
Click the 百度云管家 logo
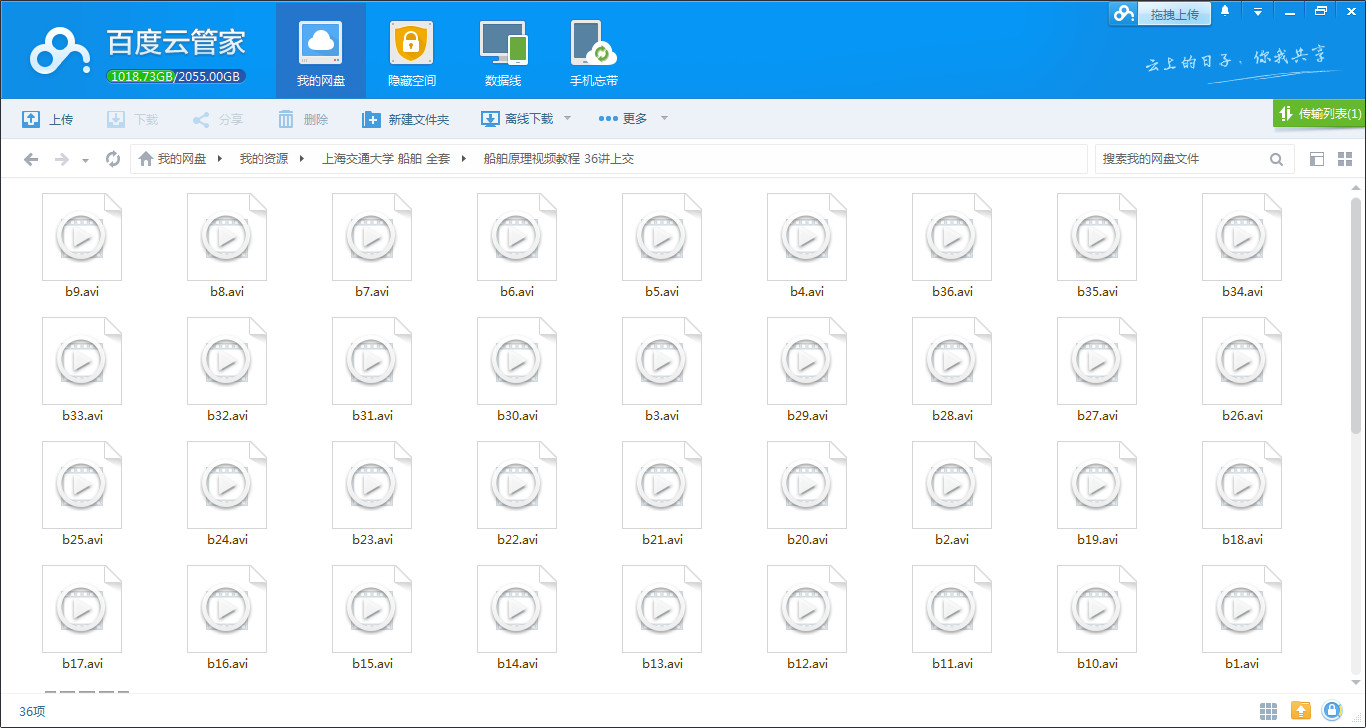(138, 50)
